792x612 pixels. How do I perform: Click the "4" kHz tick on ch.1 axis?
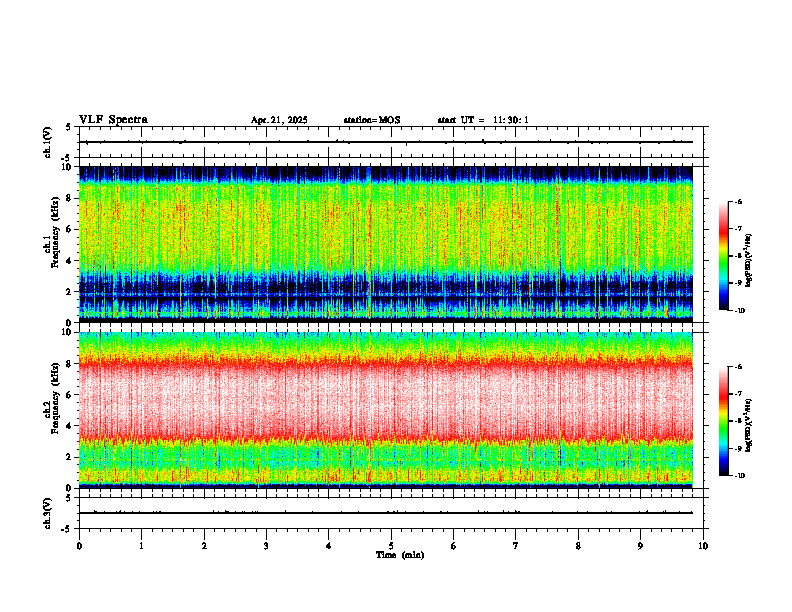(x=70, y=261)
